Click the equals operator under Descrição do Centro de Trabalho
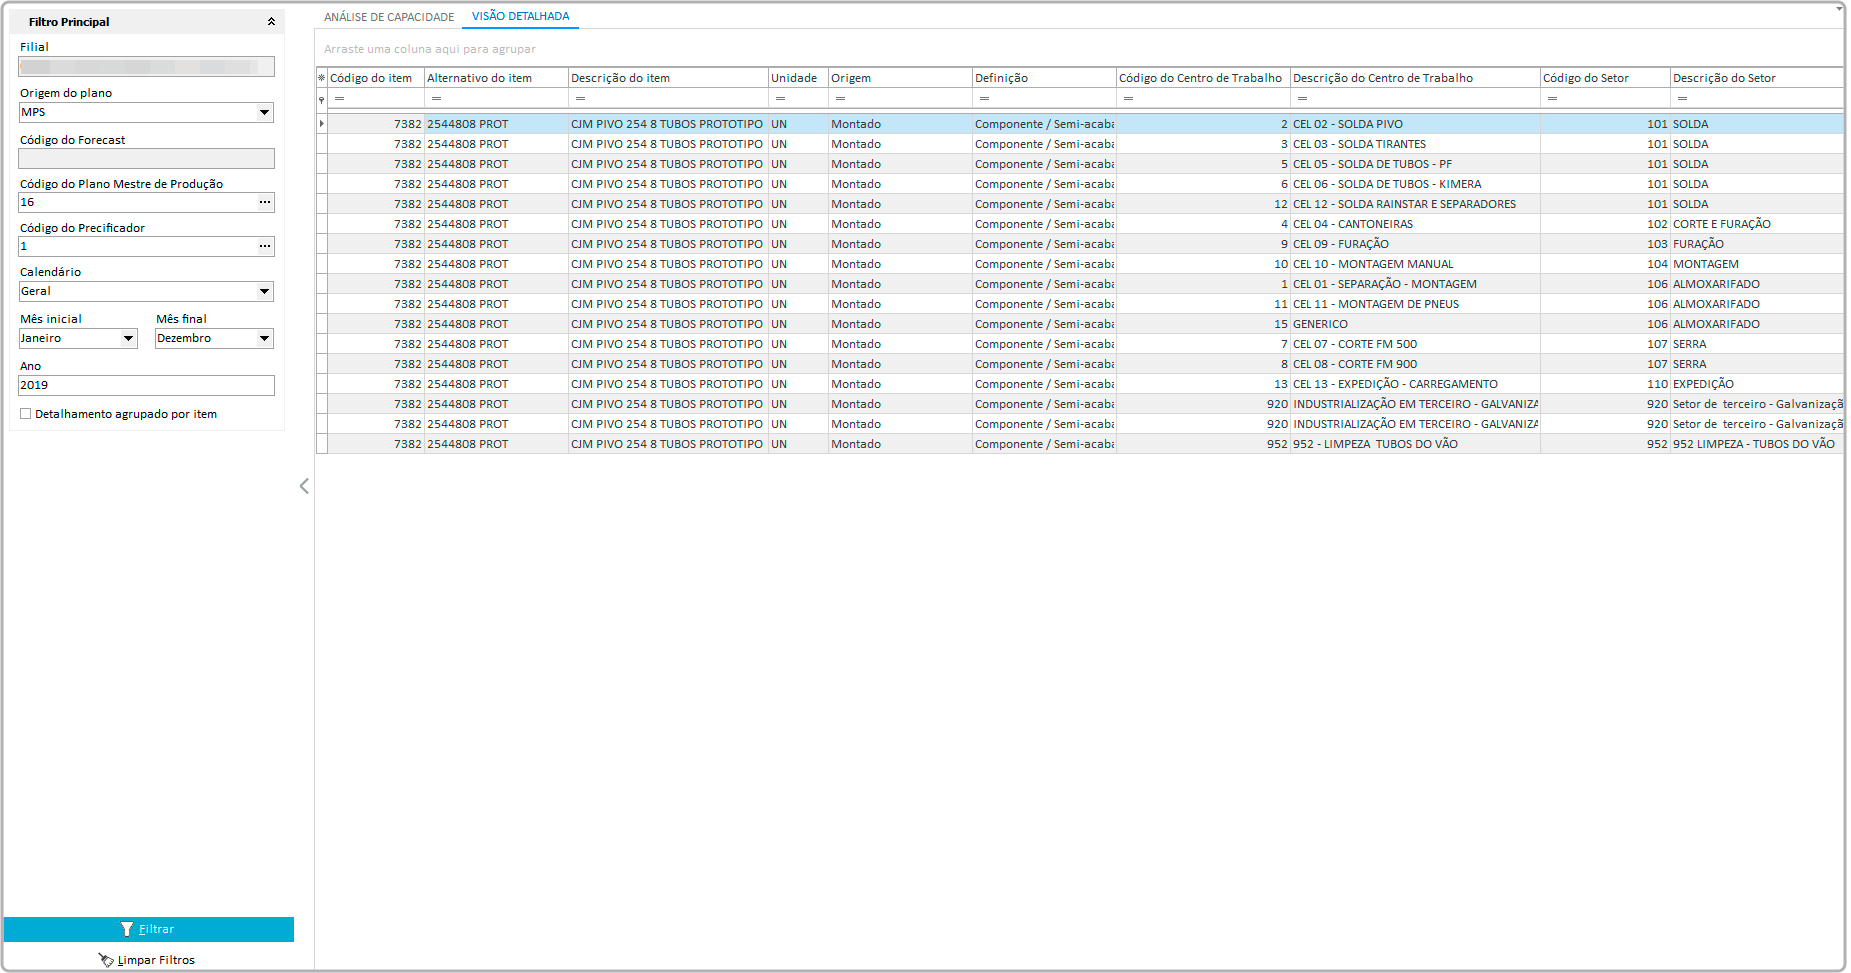This screenshot has height=973, width=1851. 1302,98
